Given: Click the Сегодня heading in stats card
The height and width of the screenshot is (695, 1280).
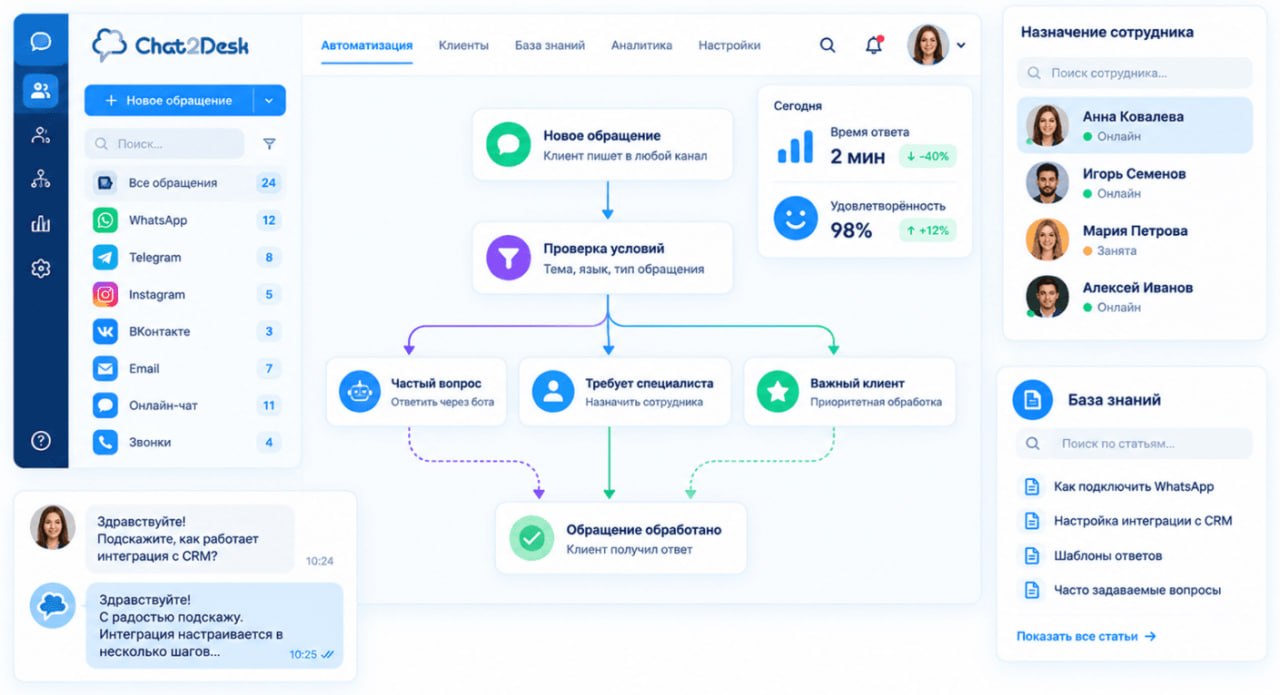Looking at the screenshot, I should click(798, 105).
